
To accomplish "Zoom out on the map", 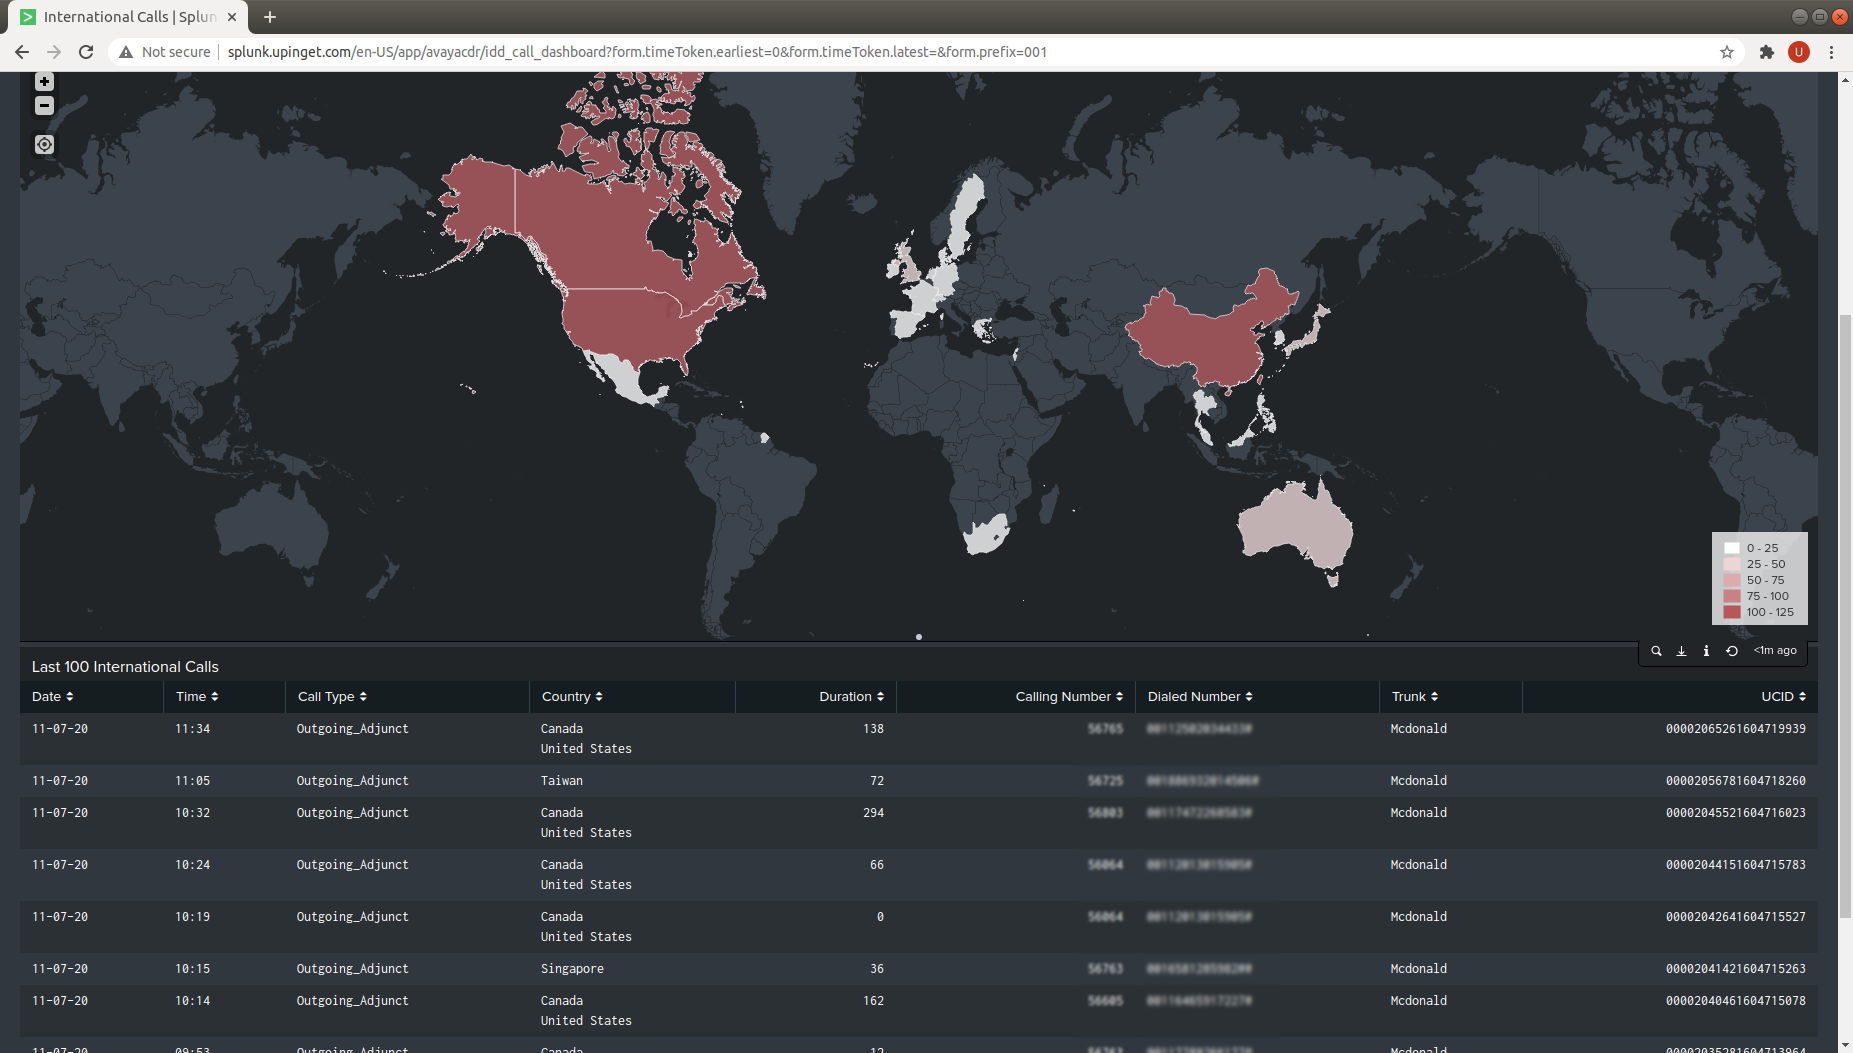I will pos(44,106).
